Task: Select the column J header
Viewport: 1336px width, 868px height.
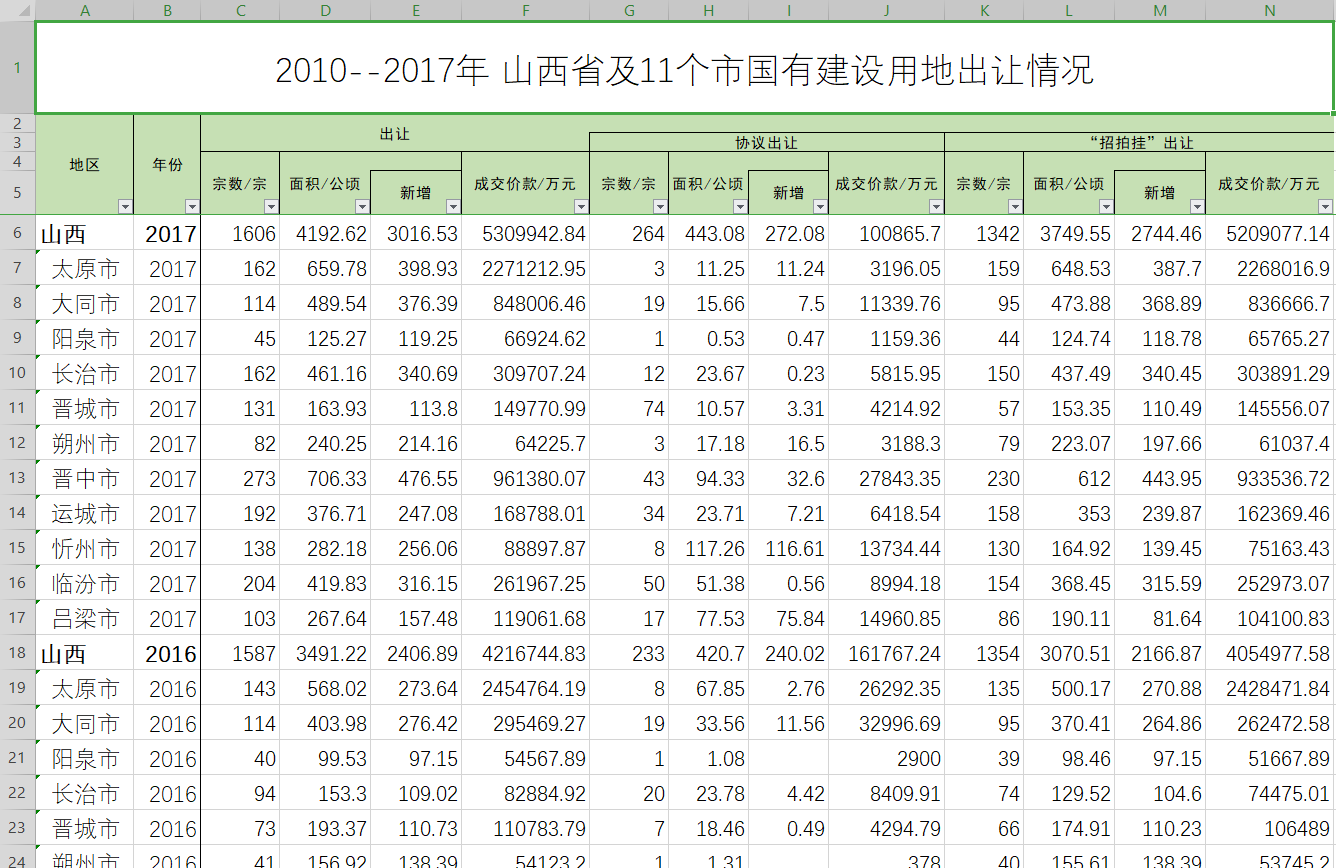Action: 886,10
